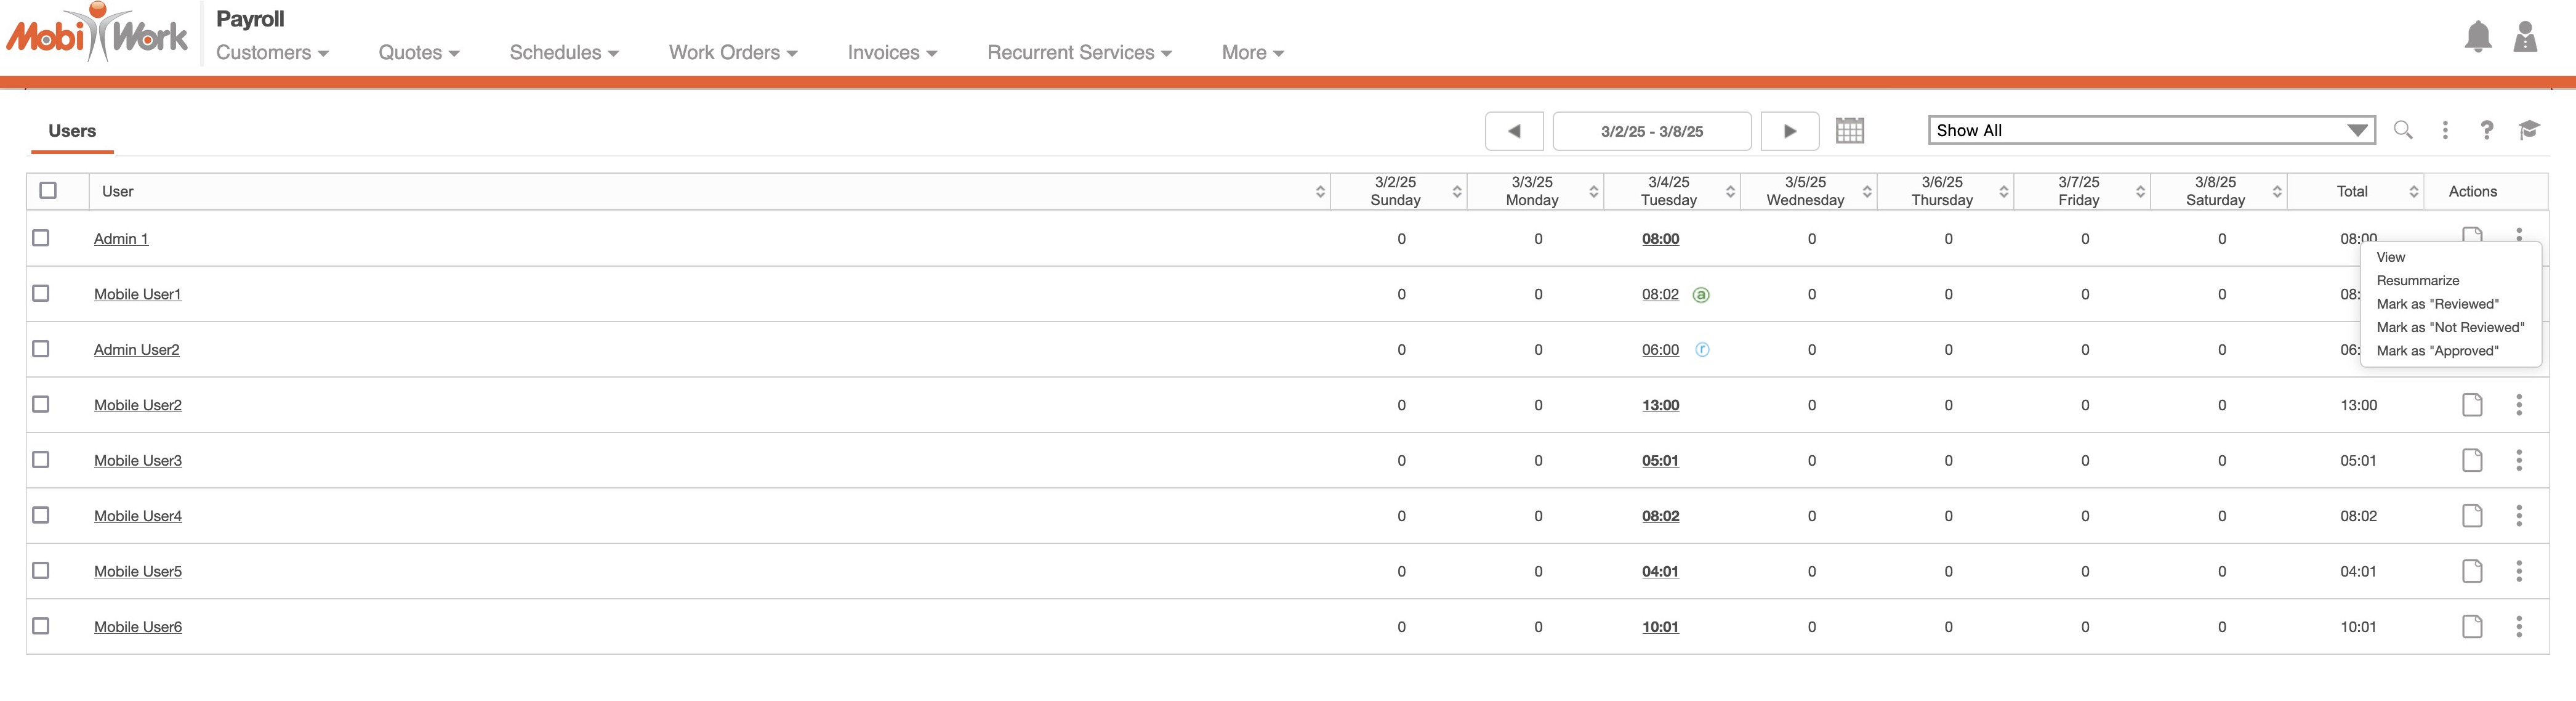Image resolution: width=2576 pixels, height=701 pixels.
Task: Open the graduation cap training icon
Action: (x=2528, y=130)
